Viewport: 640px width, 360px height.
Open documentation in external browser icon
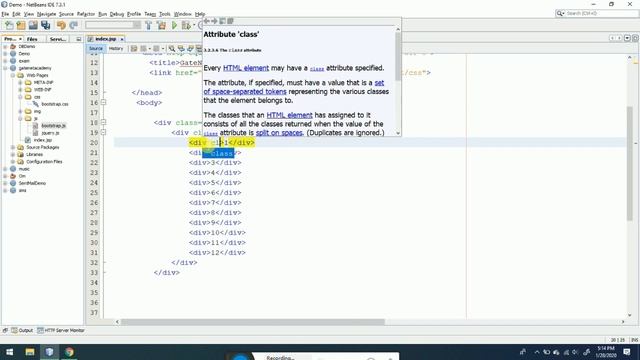point(222,21)
